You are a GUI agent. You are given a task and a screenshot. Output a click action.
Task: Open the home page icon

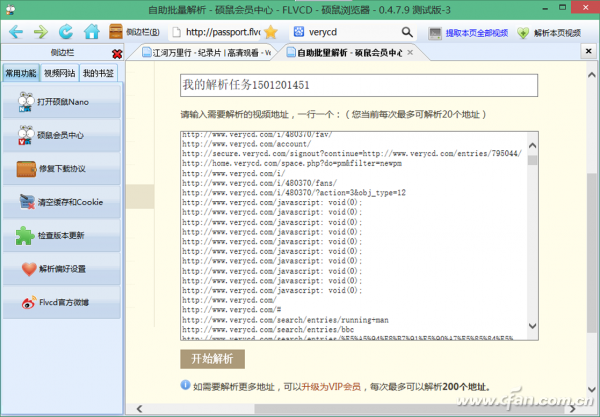pyautogui.click(x=91, y=32)
